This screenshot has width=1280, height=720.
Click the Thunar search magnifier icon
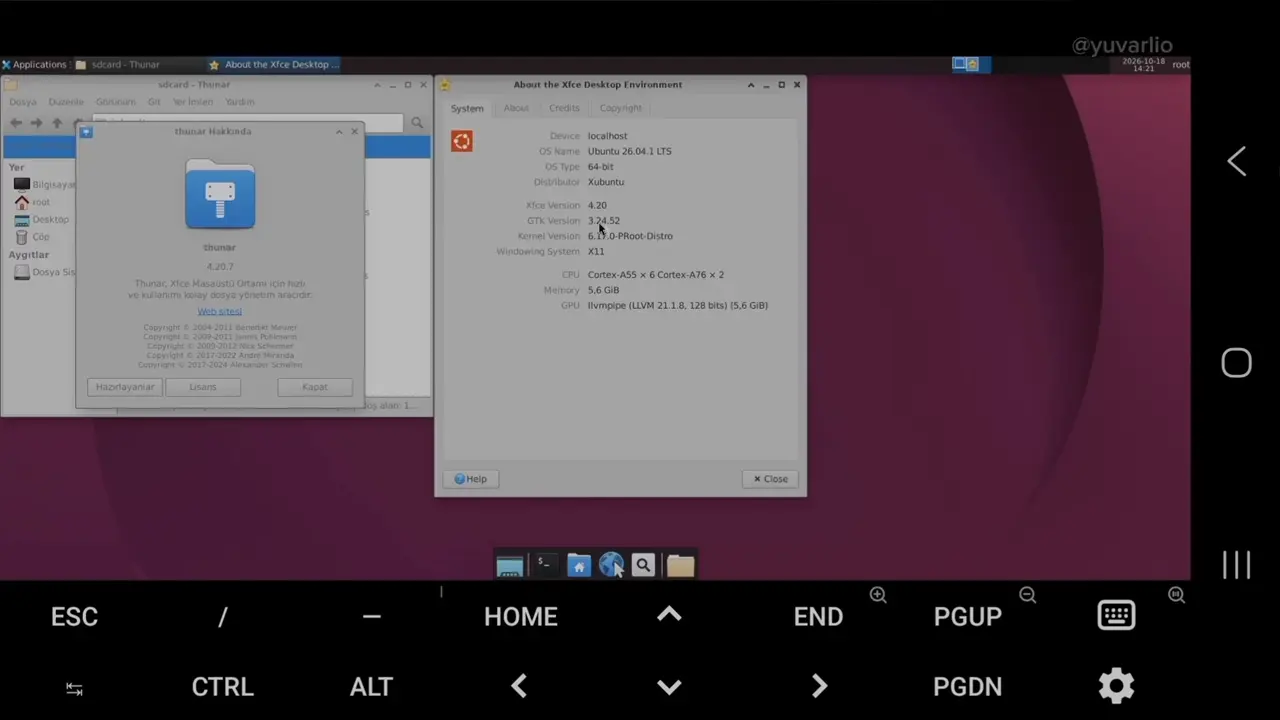coord(417,123)
